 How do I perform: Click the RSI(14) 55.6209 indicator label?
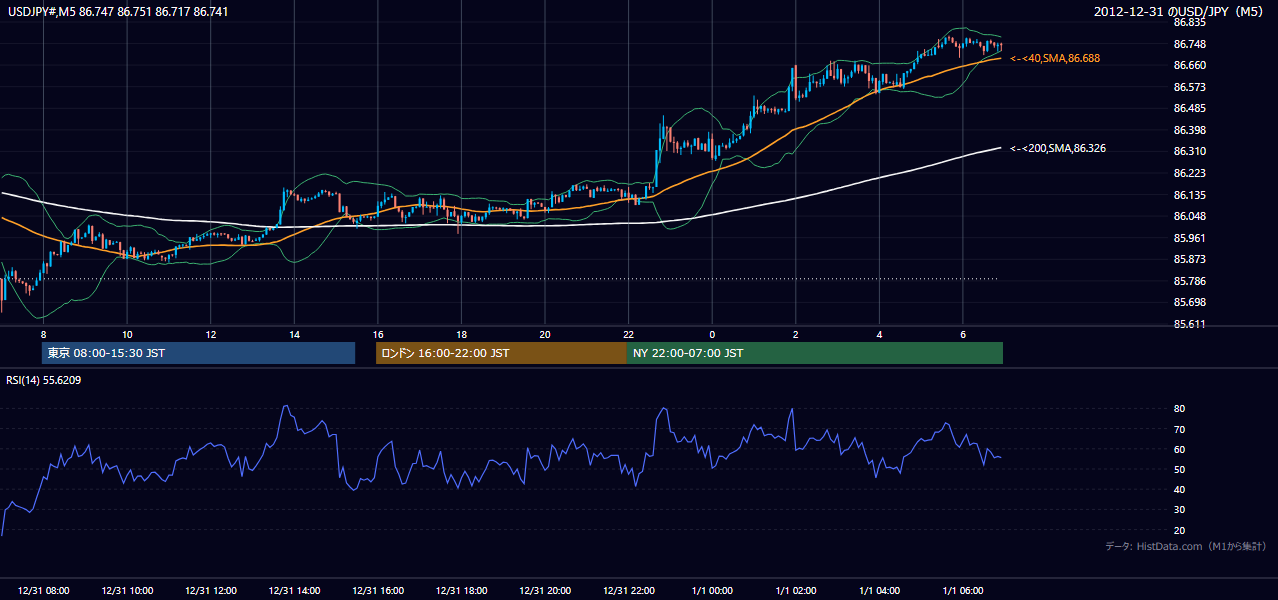[44, 380]
